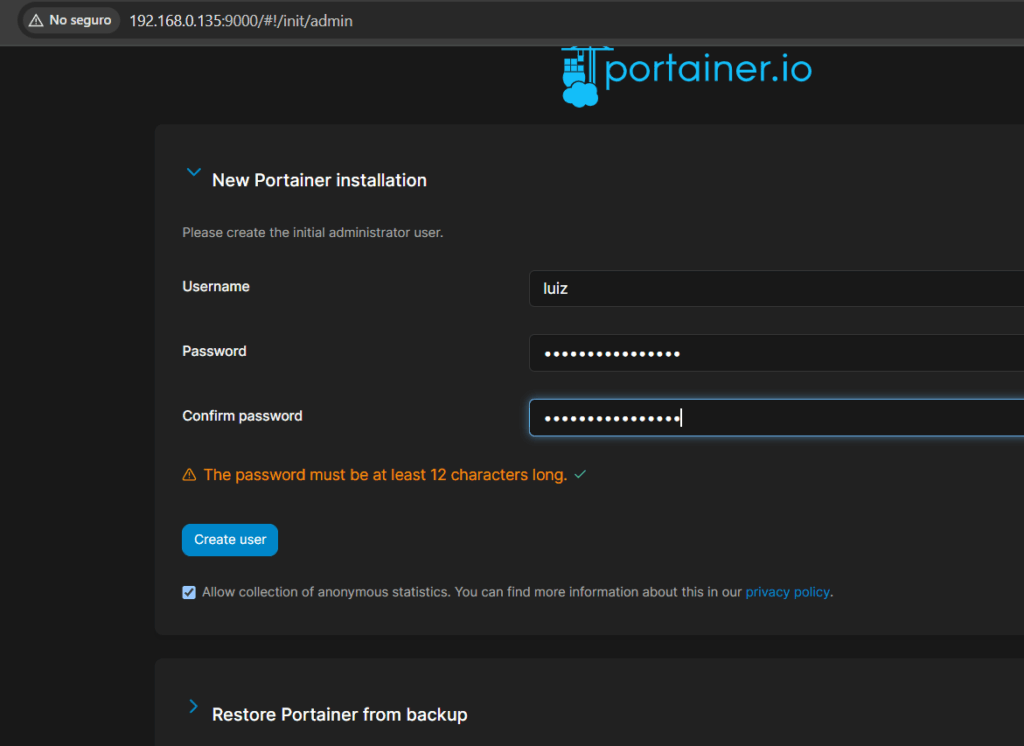
Task: Click the blue chevron next to New Portainer installation
Action: pyautogui.click(x=193, y=172)
